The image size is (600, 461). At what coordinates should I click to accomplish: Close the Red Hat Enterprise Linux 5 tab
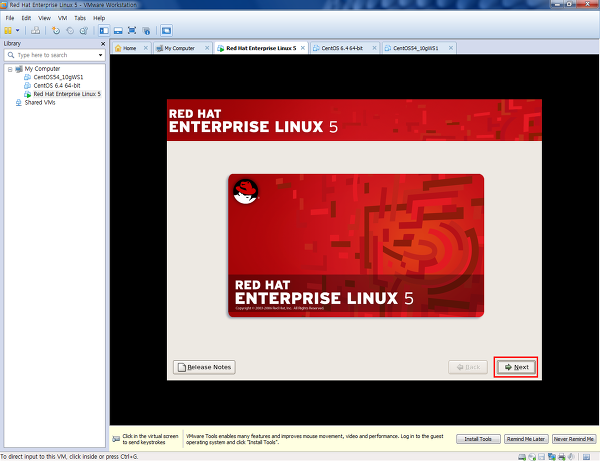pos(303,48)
